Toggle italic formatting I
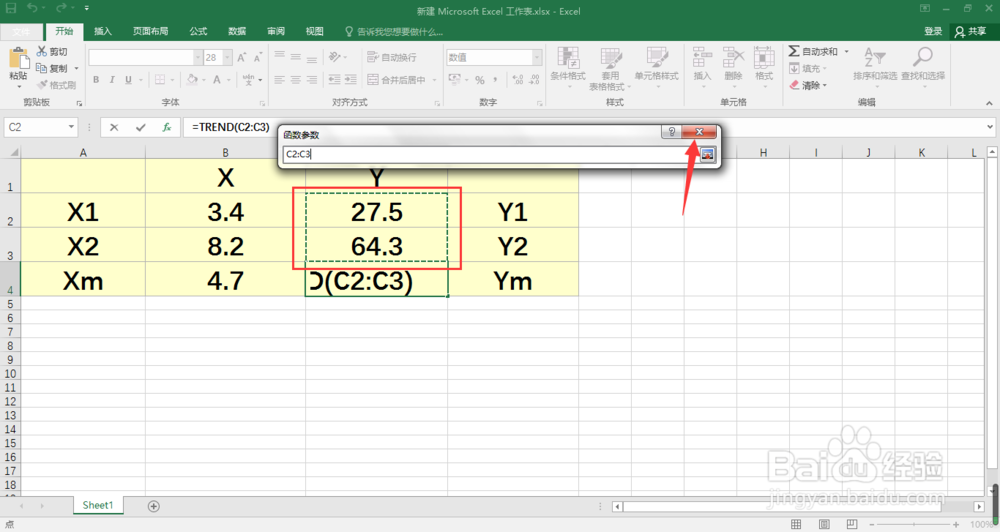This screenshot has width=1000, height=532. 112,80
